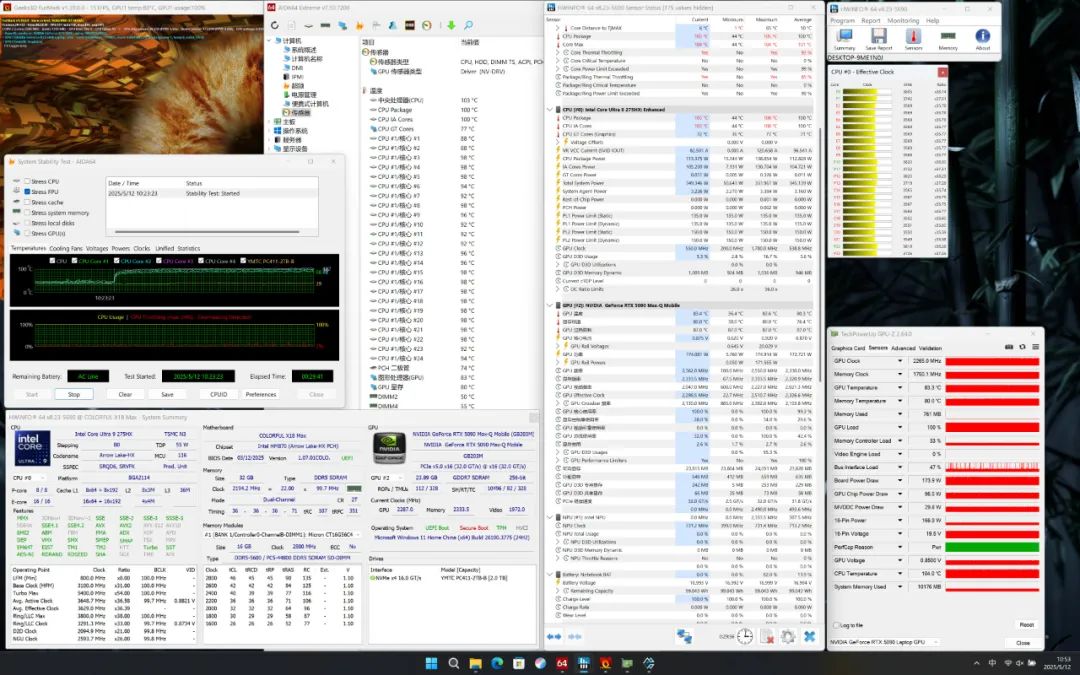This screenshot has width=1080, height=675.
Task: Open the Board Power Draw dropdown in GPU-Z
Action: 900,481
